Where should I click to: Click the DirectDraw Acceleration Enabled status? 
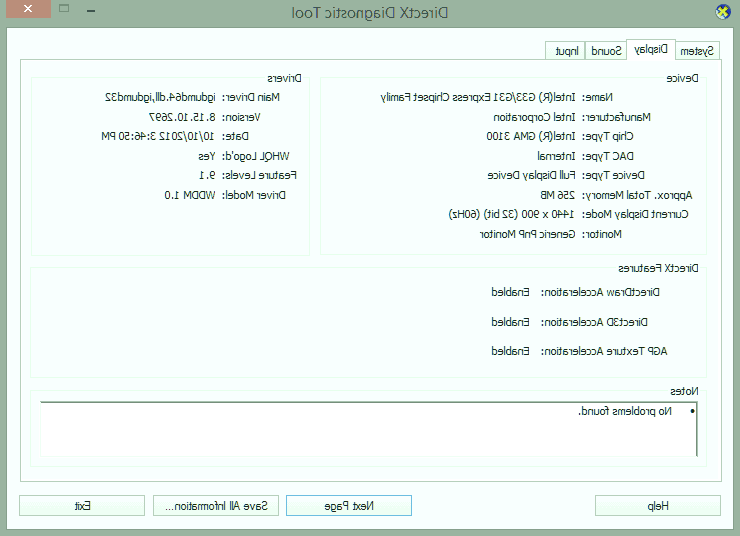tap(510, 293)
